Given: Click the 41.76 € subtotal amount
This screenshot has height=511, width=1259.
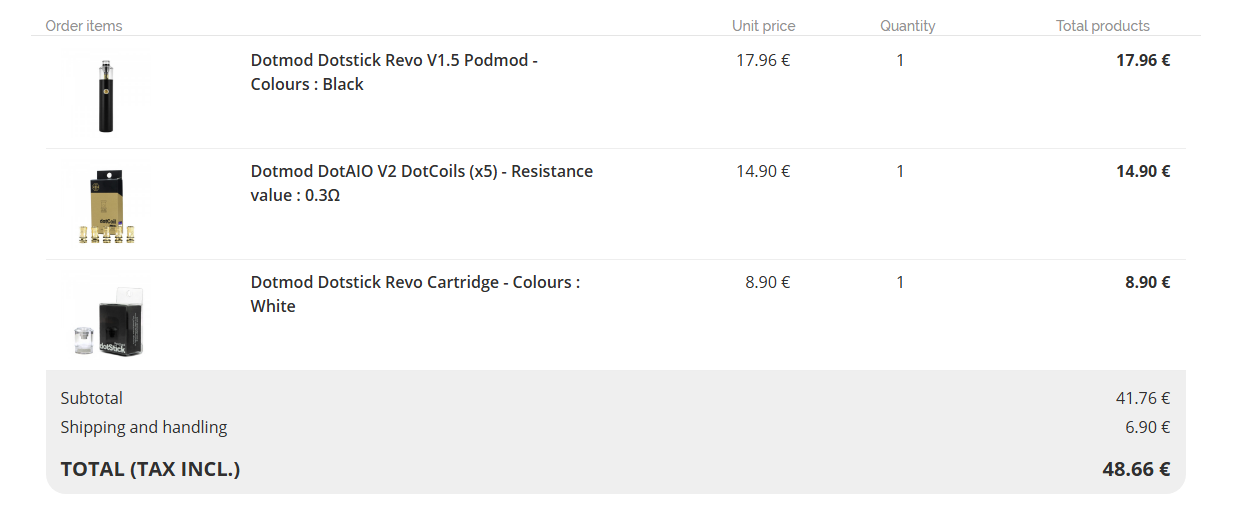Looking at the screenshot, I should 1143,398.
